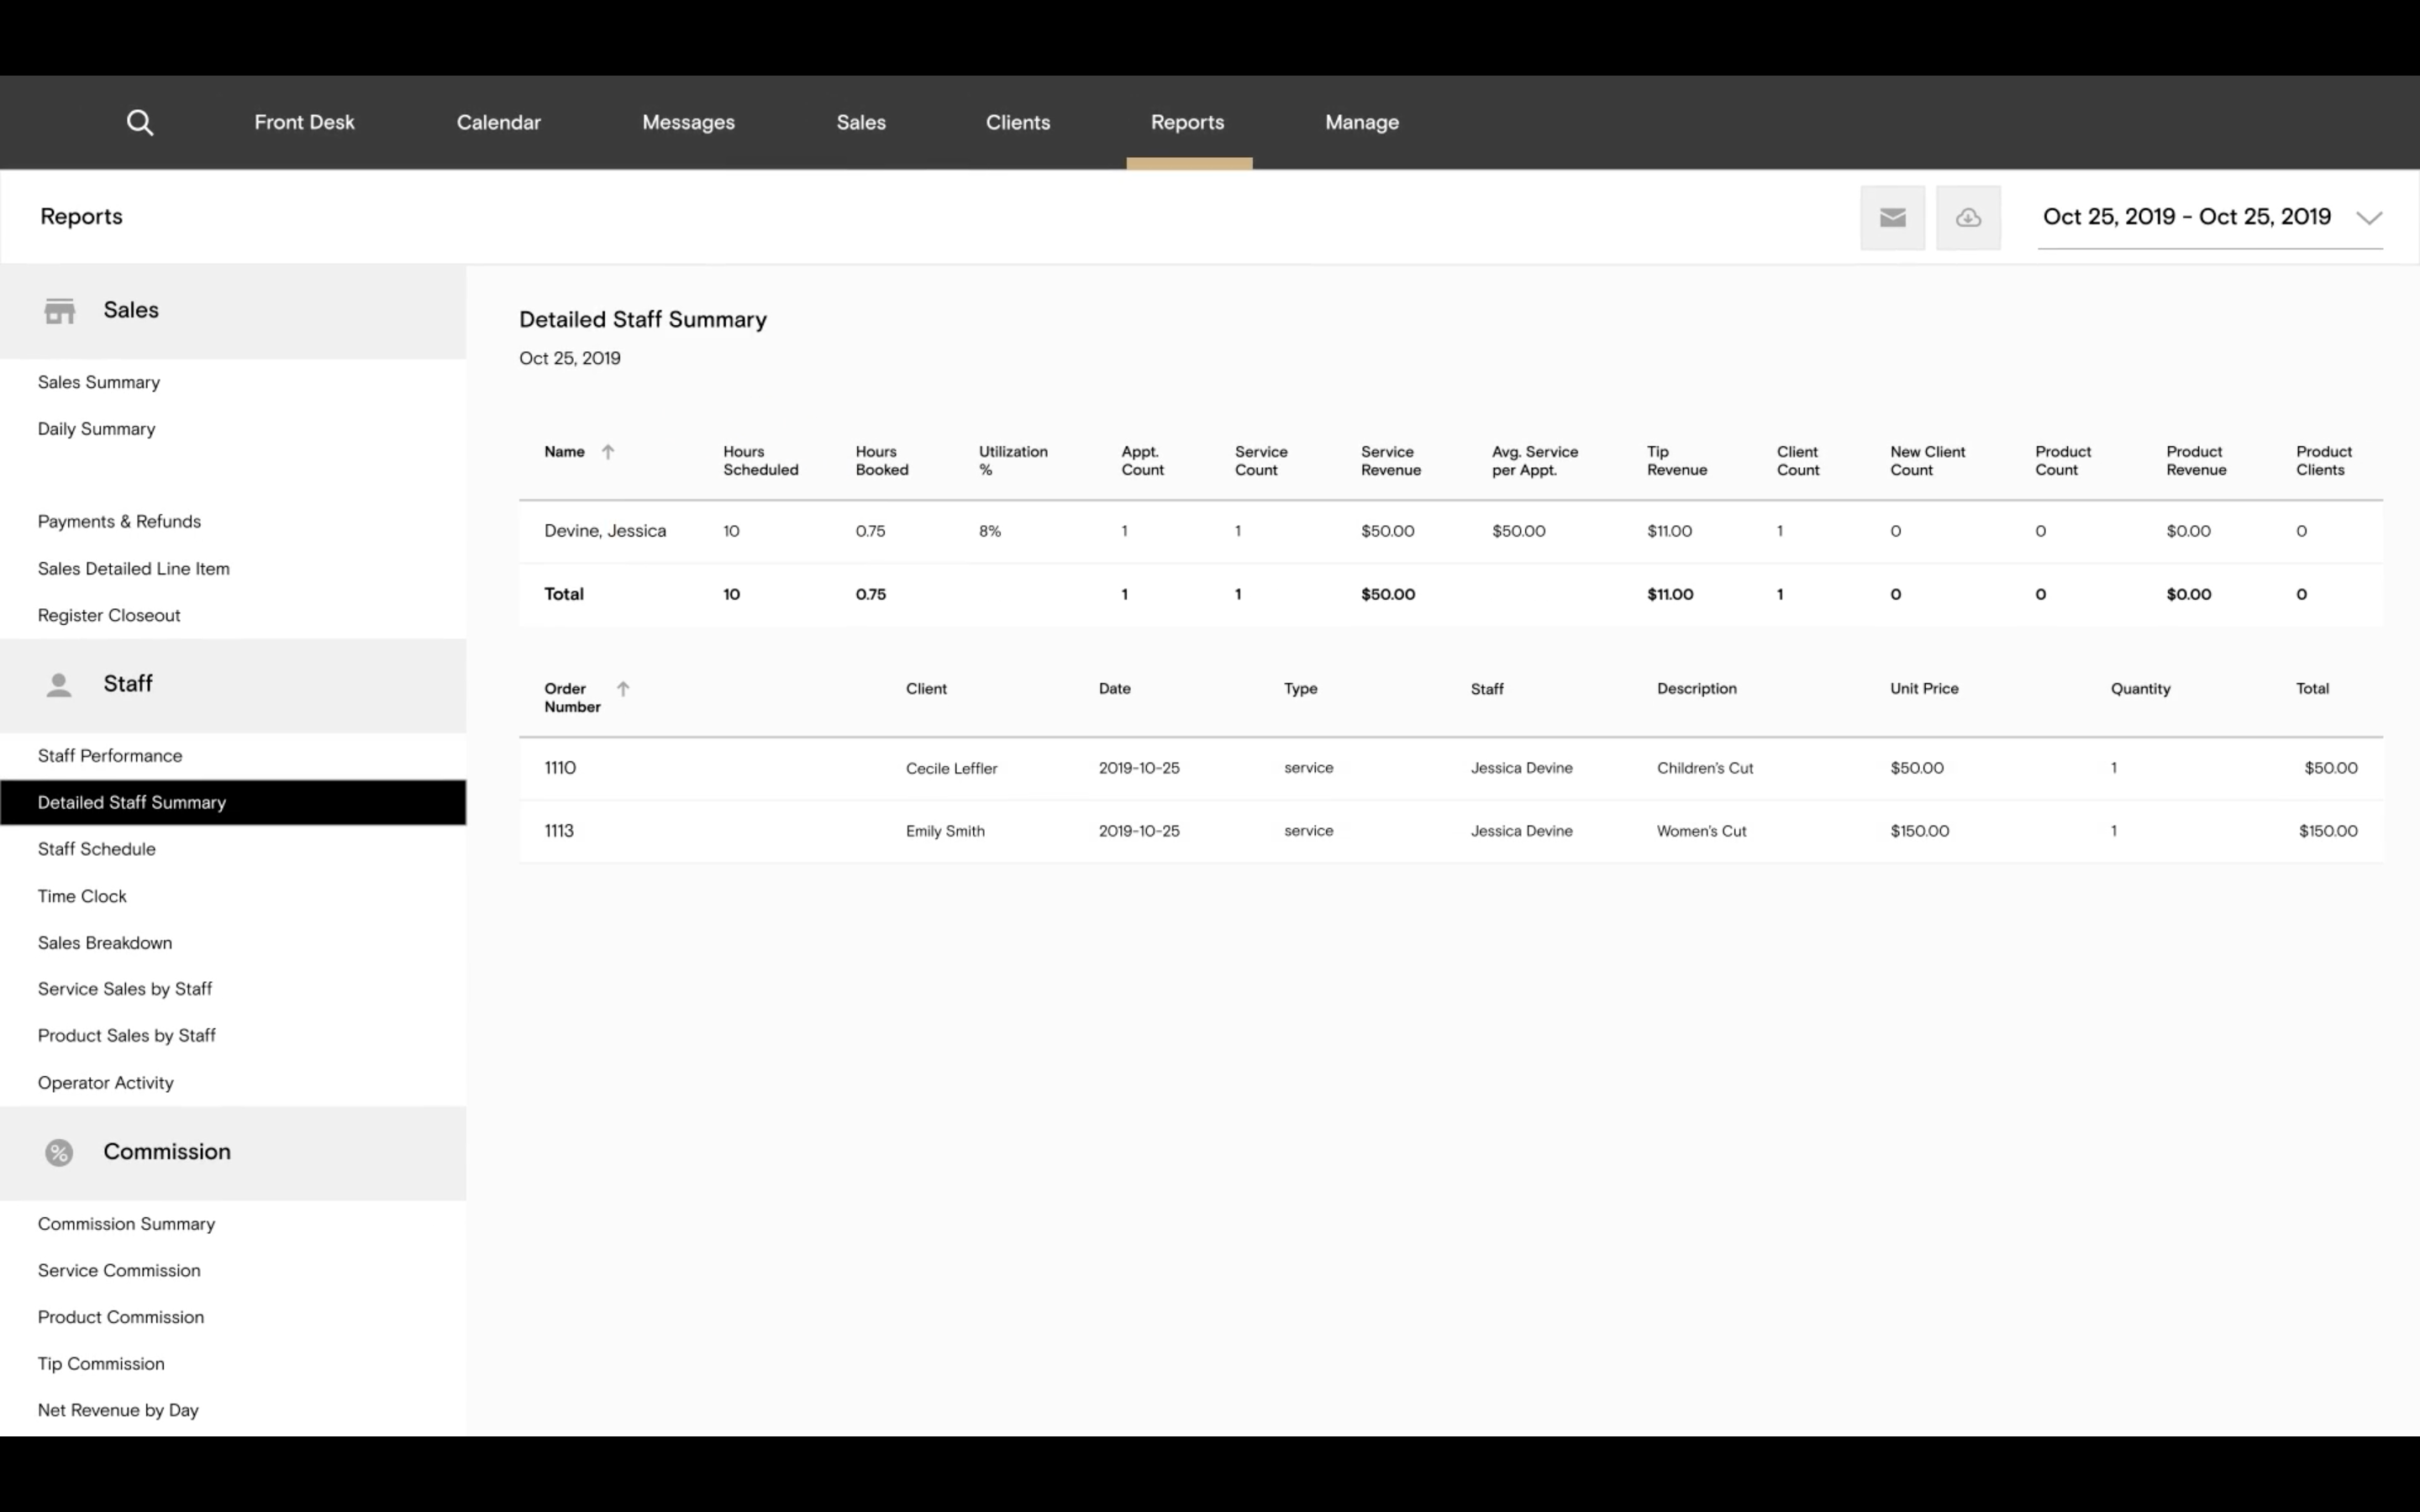Open Net Revenue by Day report
The image size is (2420, 1512).
(118, 1410)
